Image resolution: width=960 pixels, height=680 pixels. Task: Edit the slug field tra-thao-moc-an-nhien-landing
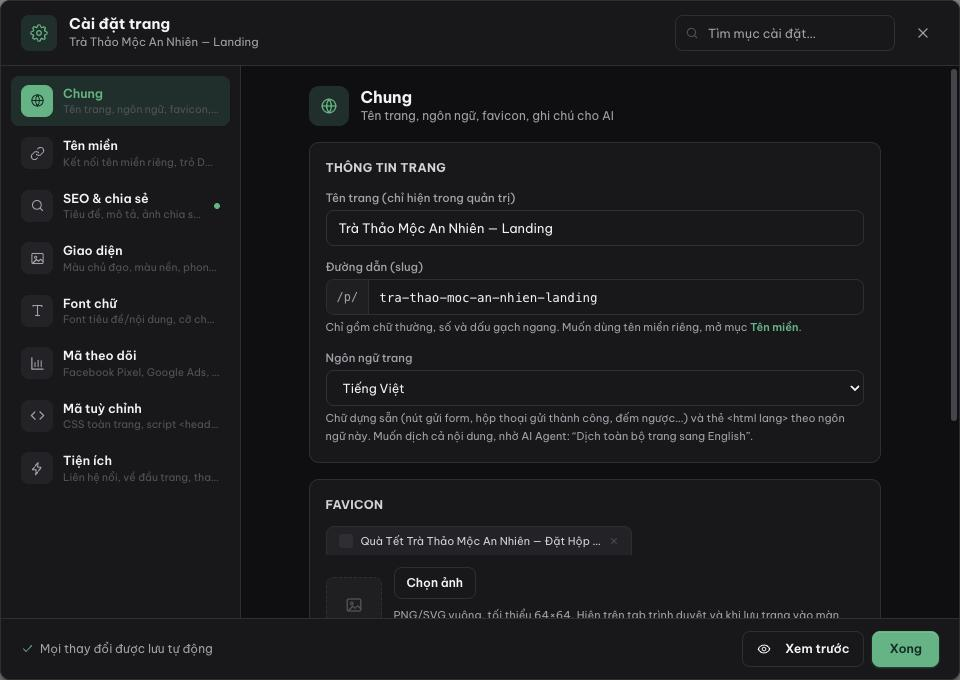(615, 297)
